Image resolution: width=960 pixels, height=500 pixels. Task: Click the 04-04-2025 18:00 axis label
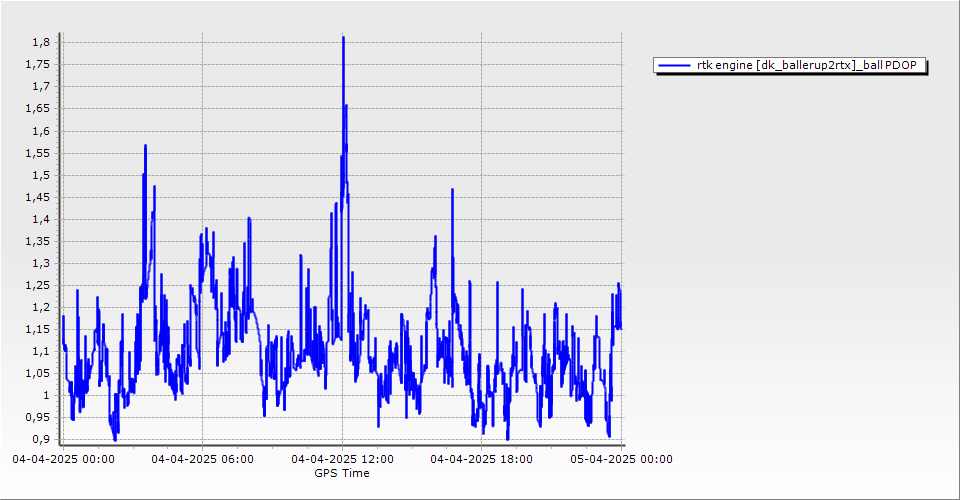click(481, 459)
